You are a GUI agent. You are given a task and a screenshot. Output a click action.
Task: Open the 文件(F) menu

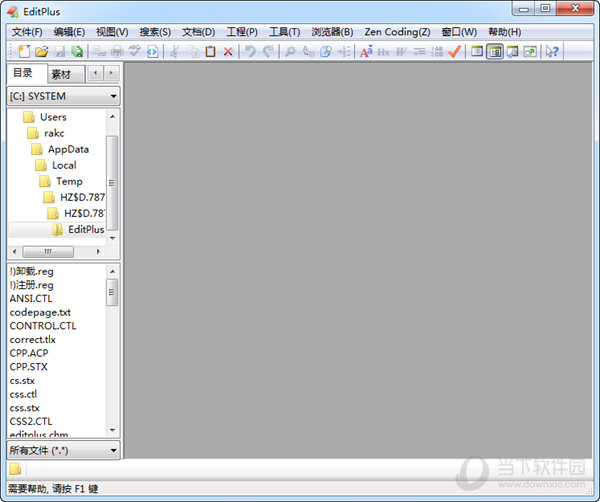[x=27, y=32]
